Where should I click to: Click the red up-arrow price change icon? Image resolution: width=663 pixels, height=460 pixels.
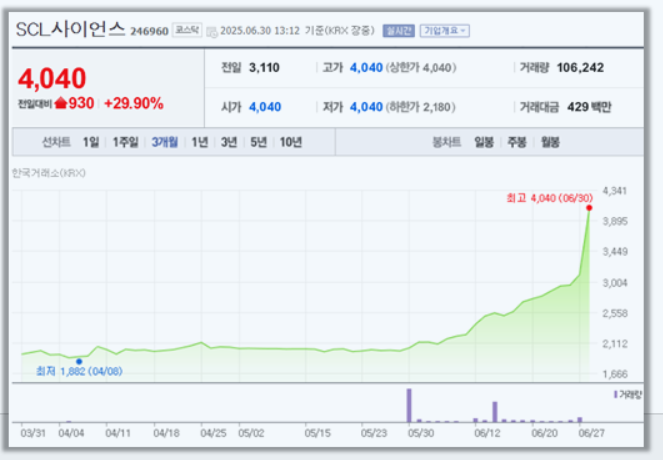pos(61,103)
